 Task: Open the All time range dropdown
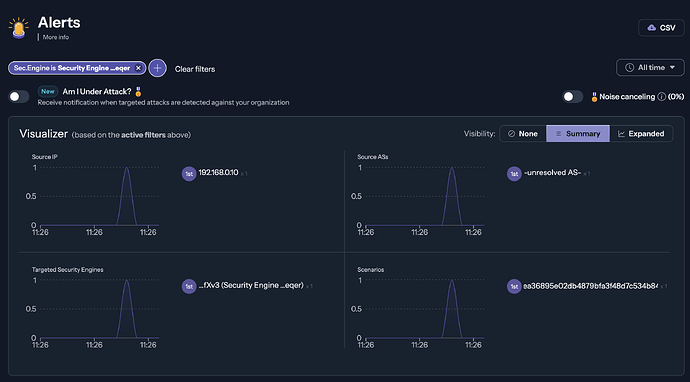650,68
